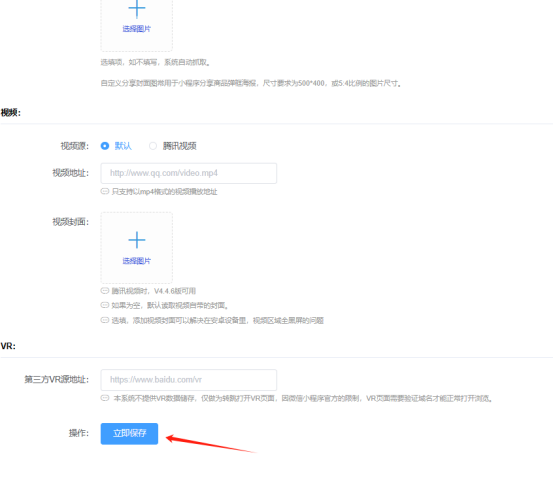Viewport: 554px width, 494px height.
Task: Focus the 第三方VR源地址 input field
Action: pos(189,380)
